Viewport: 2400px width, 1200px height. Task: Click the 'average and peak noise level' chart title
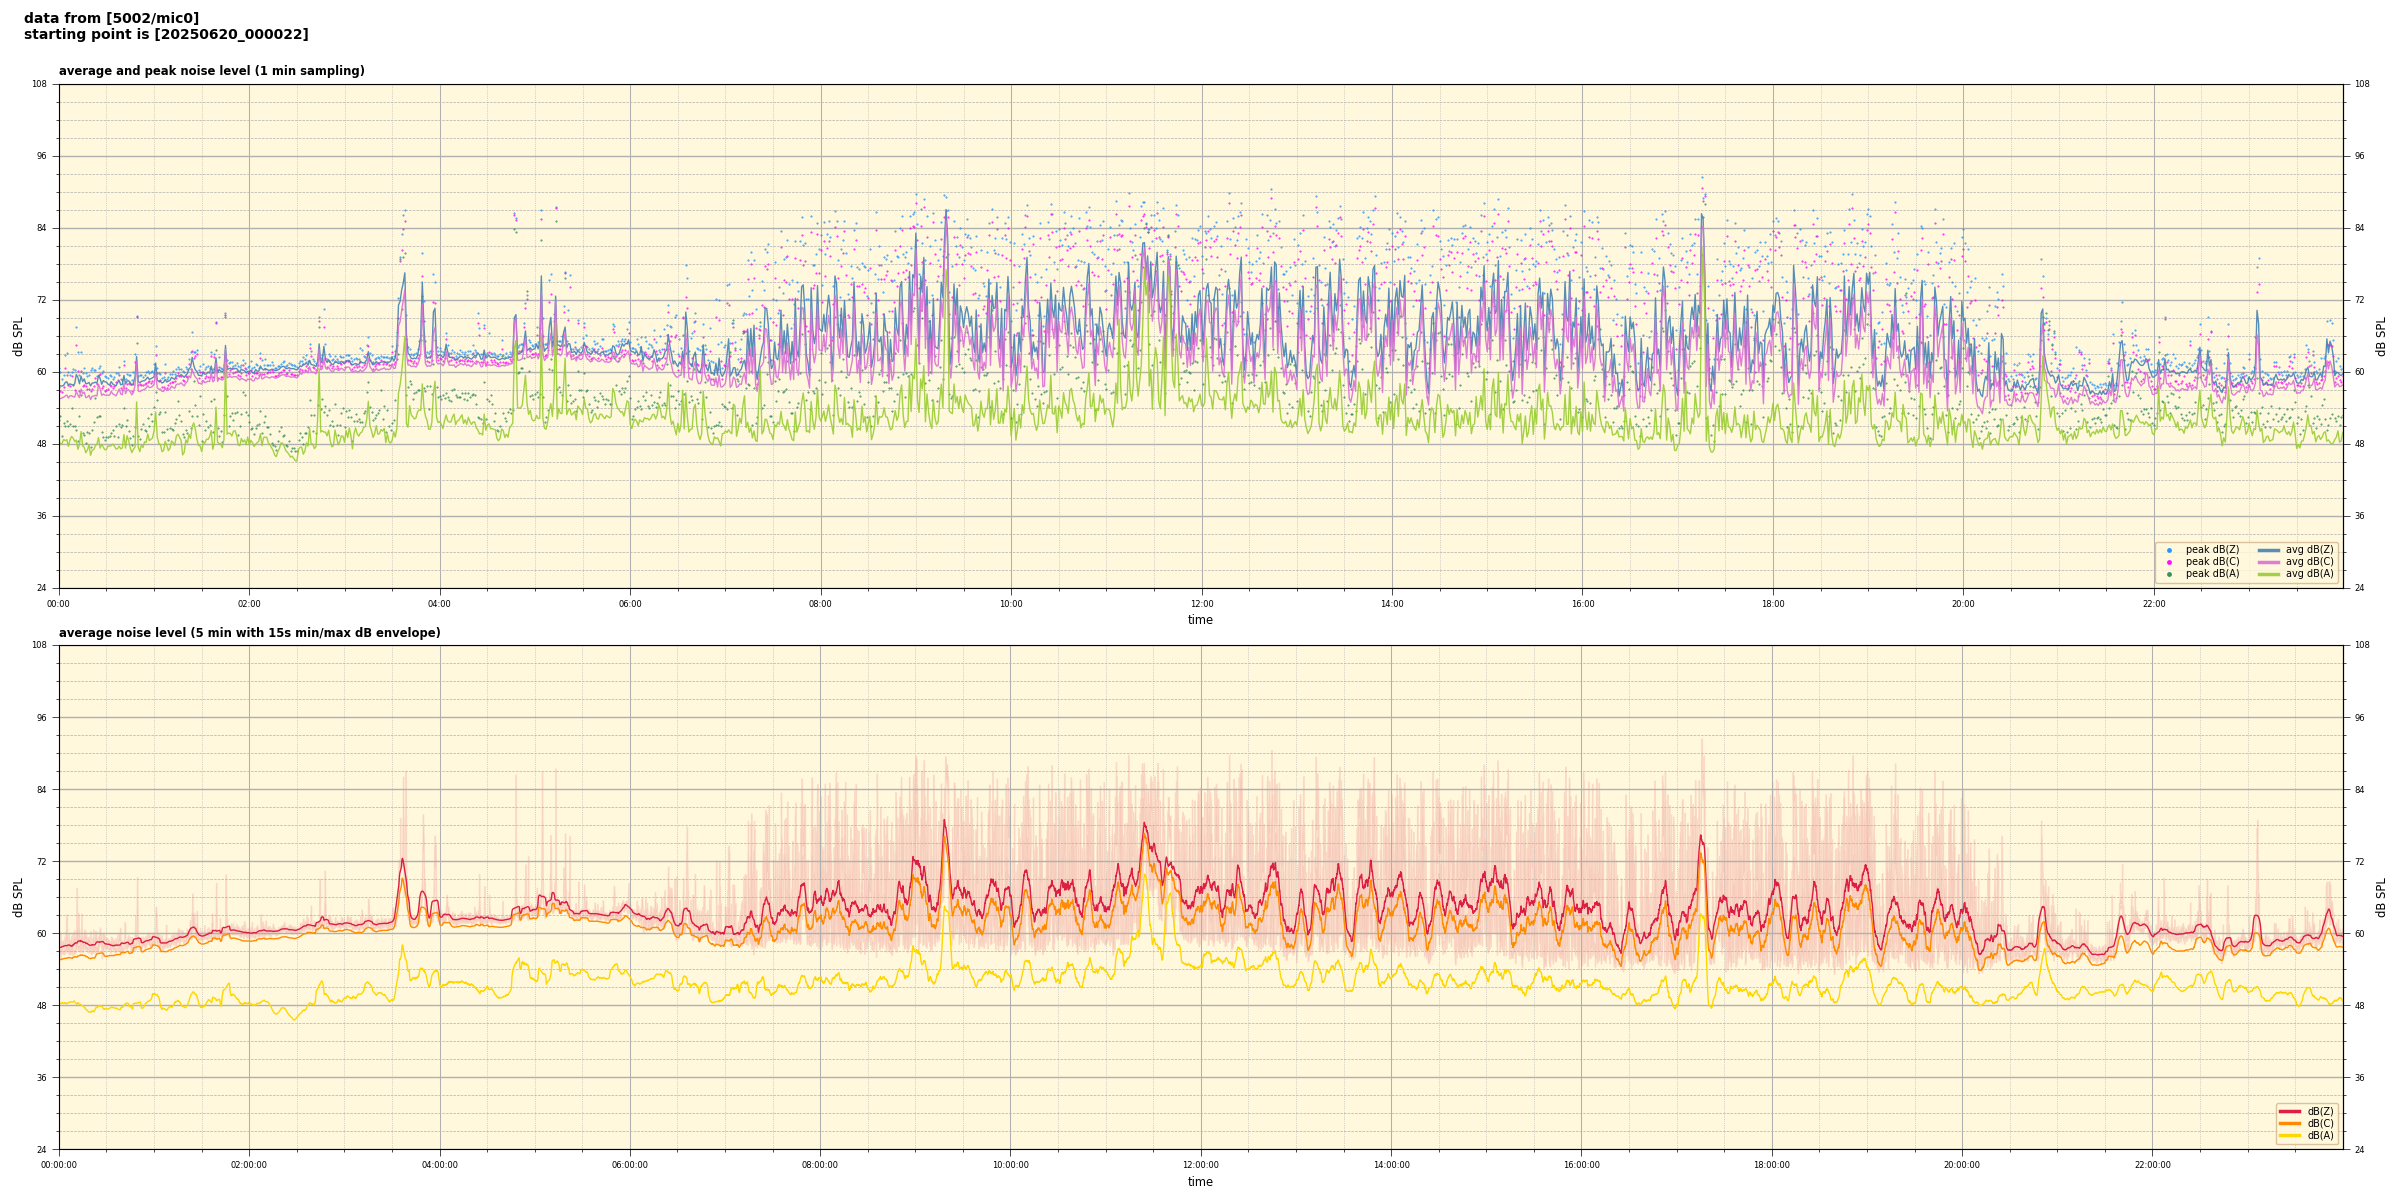pyautogui.click(x=211, y=71)
